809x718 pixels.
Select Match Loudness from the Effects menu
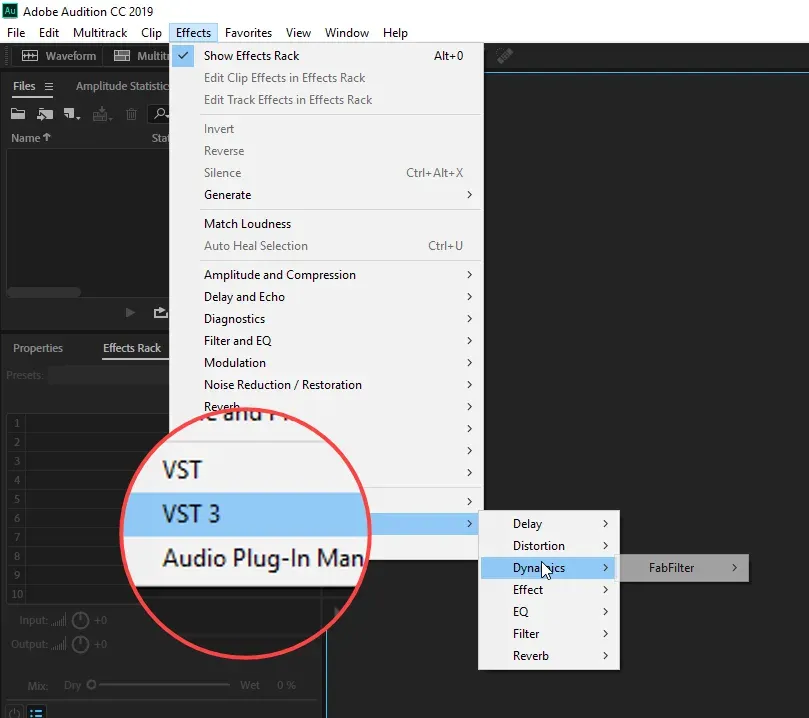tap(326, 224)
